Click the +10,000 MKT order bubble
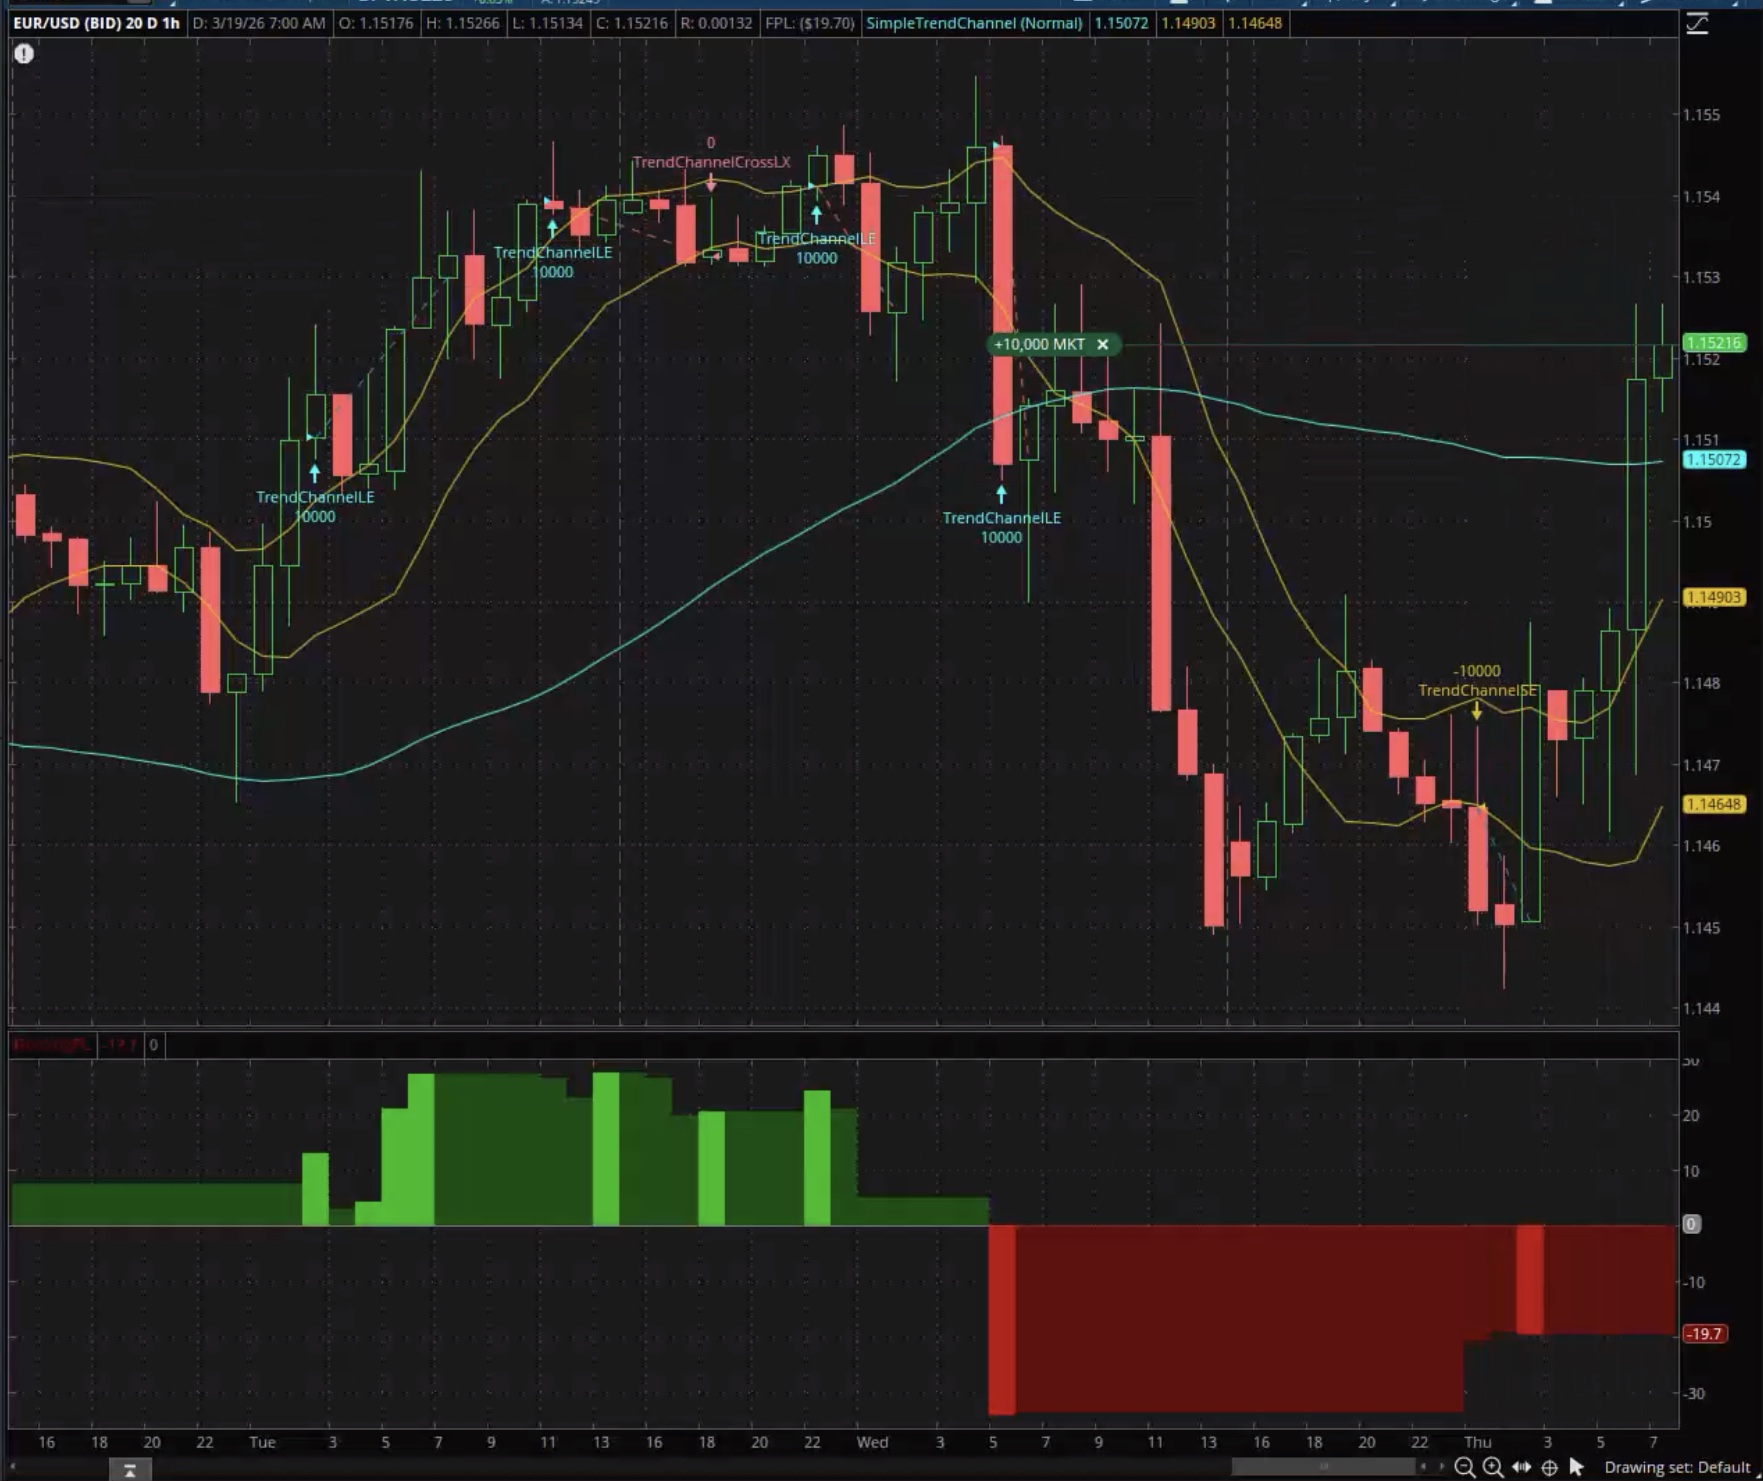The image size is (1763, 1481). pos(1039,344)
